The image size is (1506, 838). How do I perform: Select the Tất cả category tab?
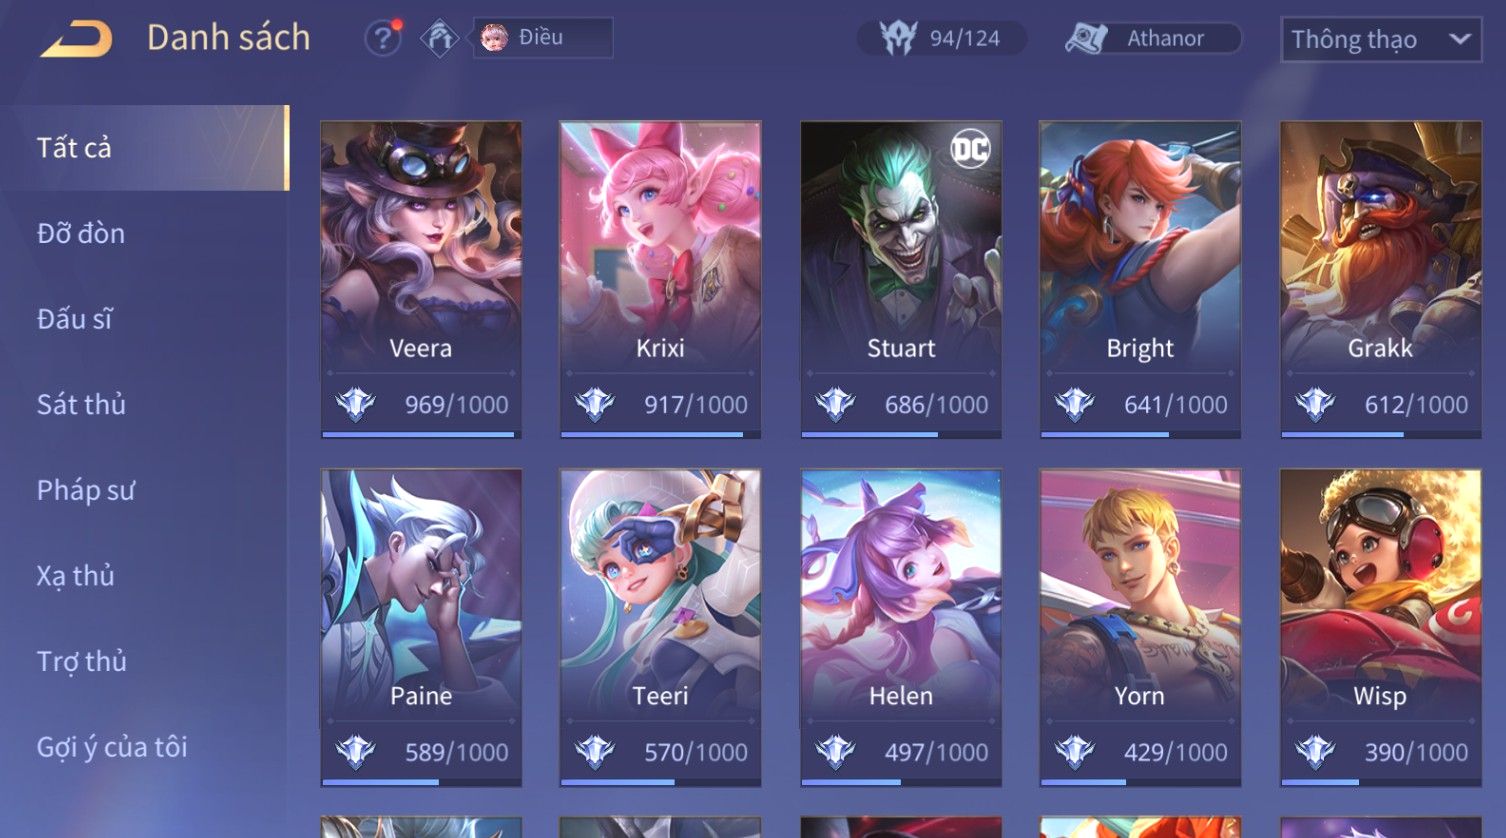(145, 148)
